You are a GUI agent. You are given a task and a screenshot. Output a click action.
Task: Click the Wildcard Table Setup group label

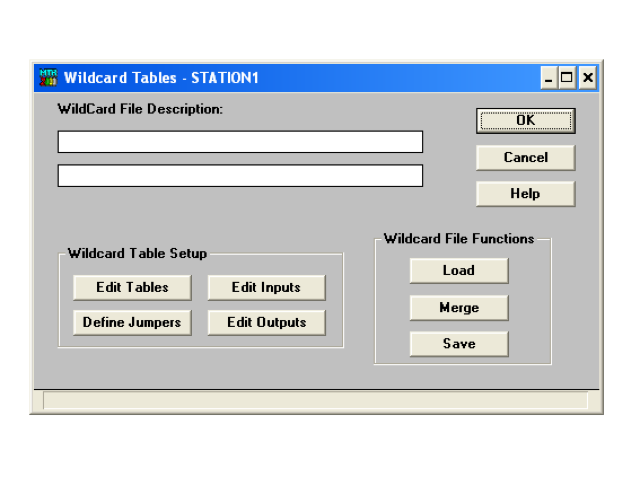point(137,254)
